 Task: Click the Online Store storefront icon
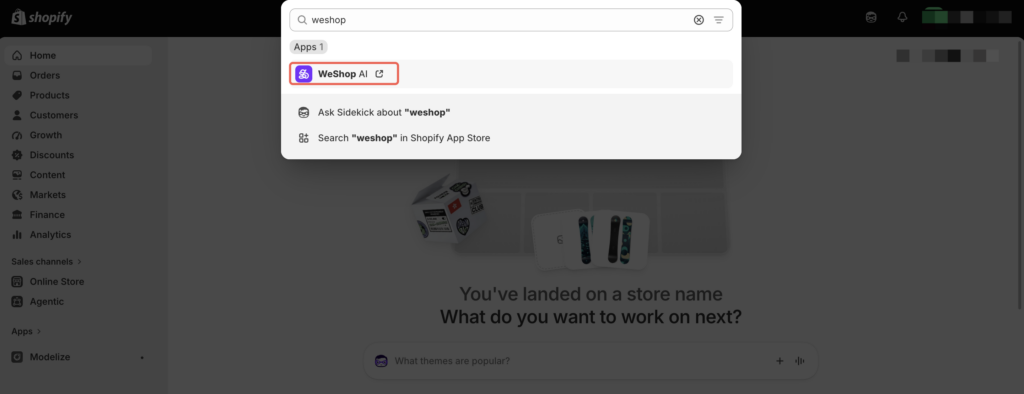17,282
